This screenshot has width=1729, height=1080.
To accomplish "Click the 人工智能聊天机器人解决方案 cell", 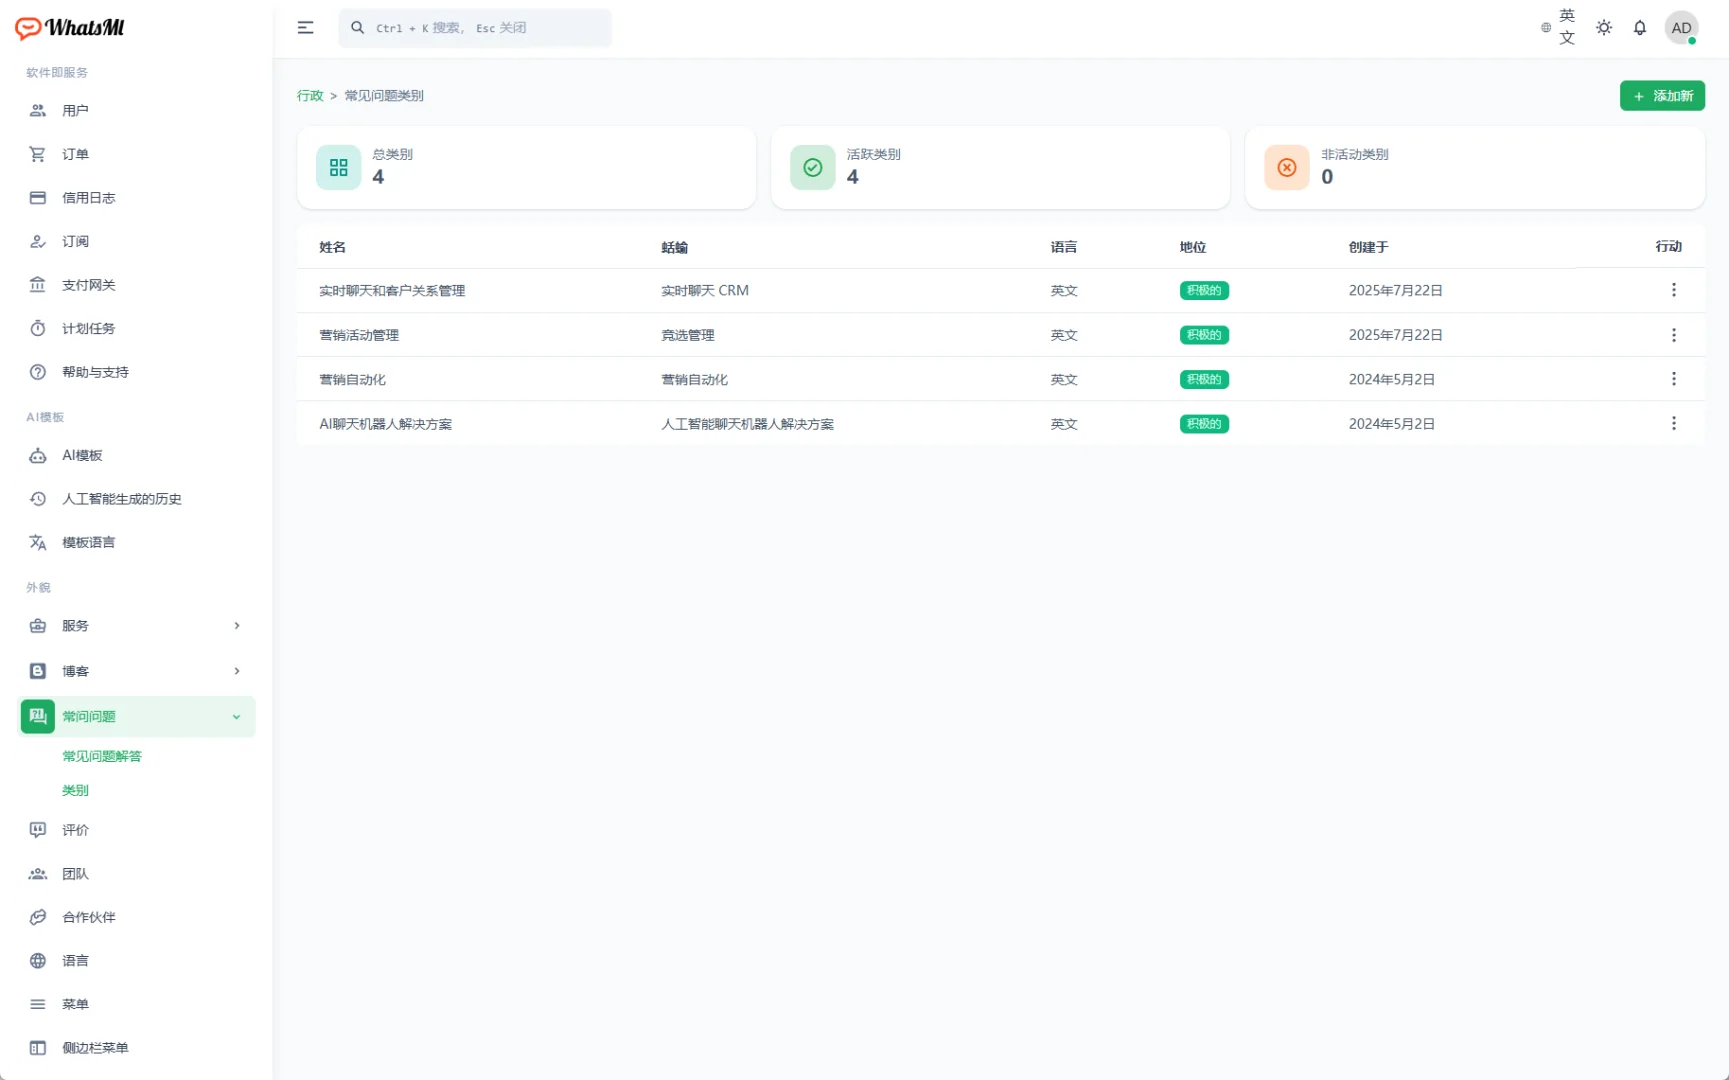I will (747, 424).
